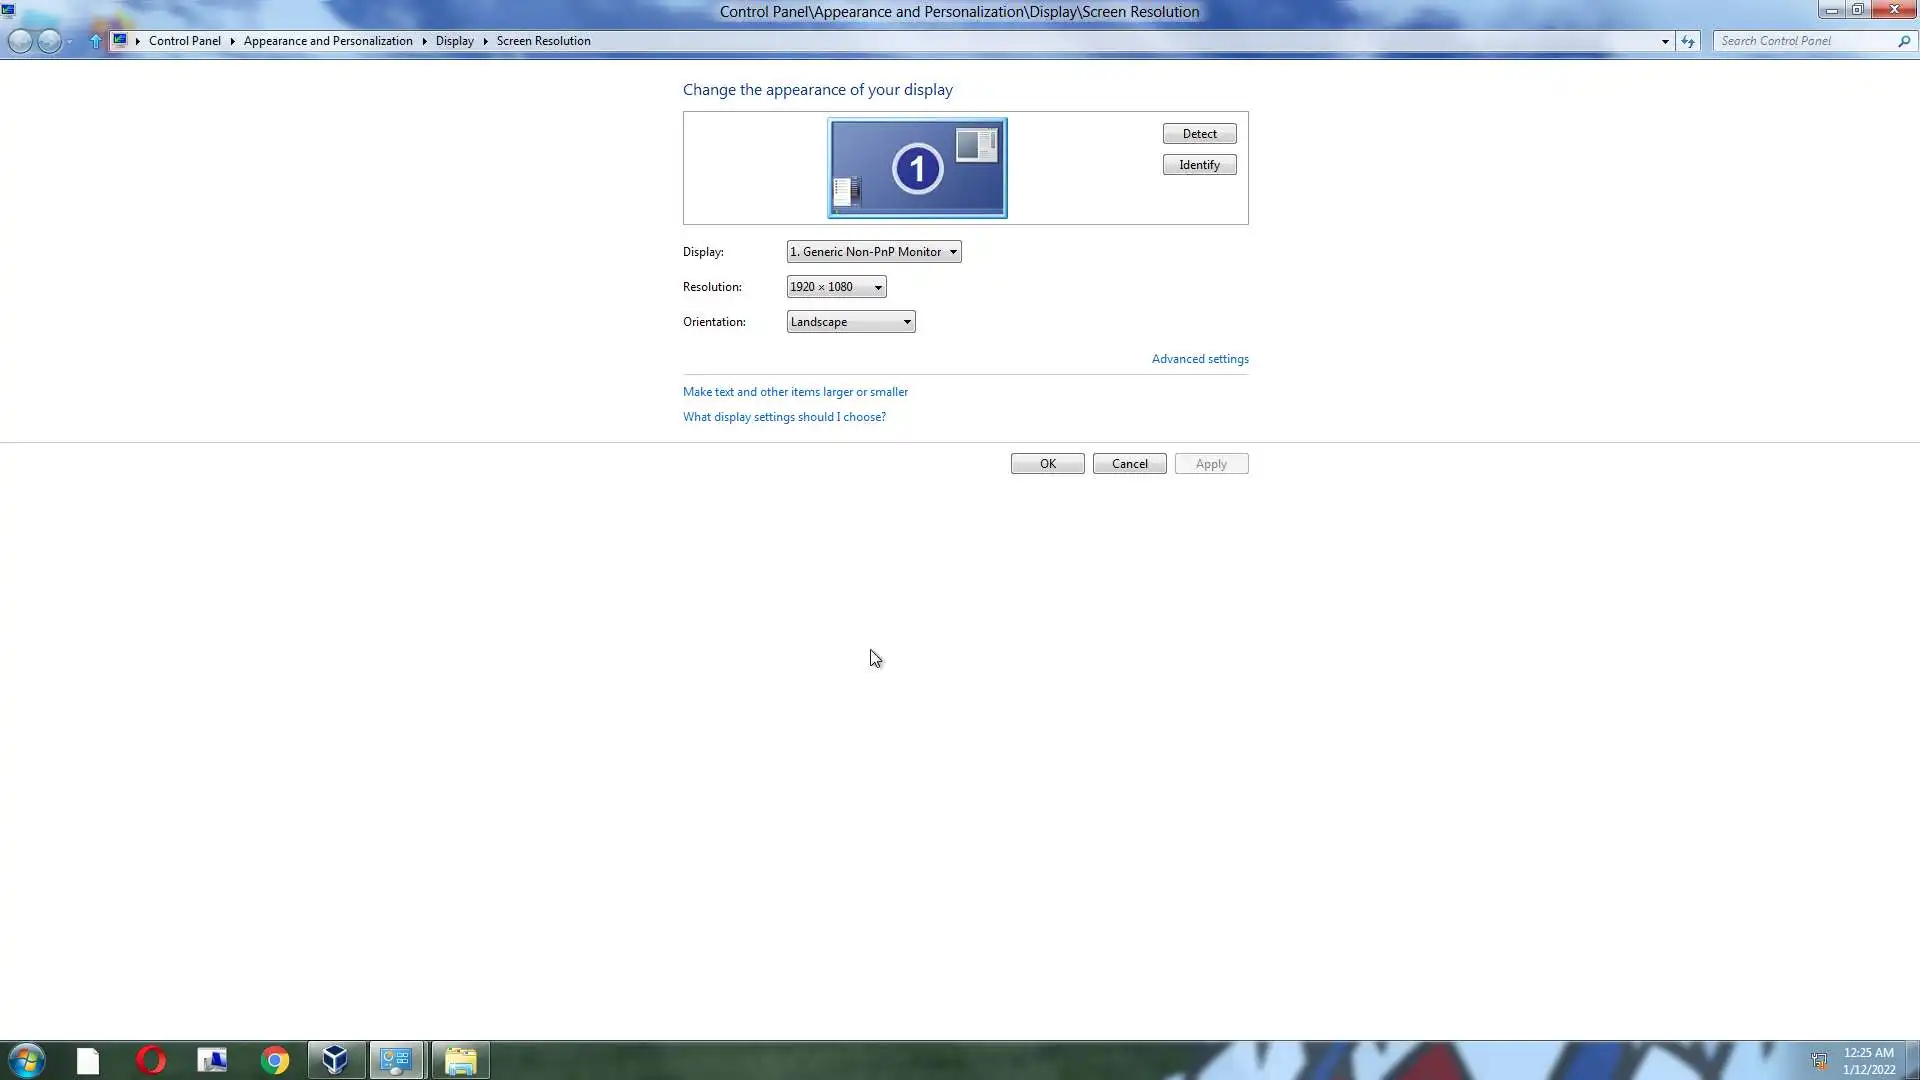Open the Resolution dropdown
The width and height of the screenshot is (1920, 1080).
[836, 287]
